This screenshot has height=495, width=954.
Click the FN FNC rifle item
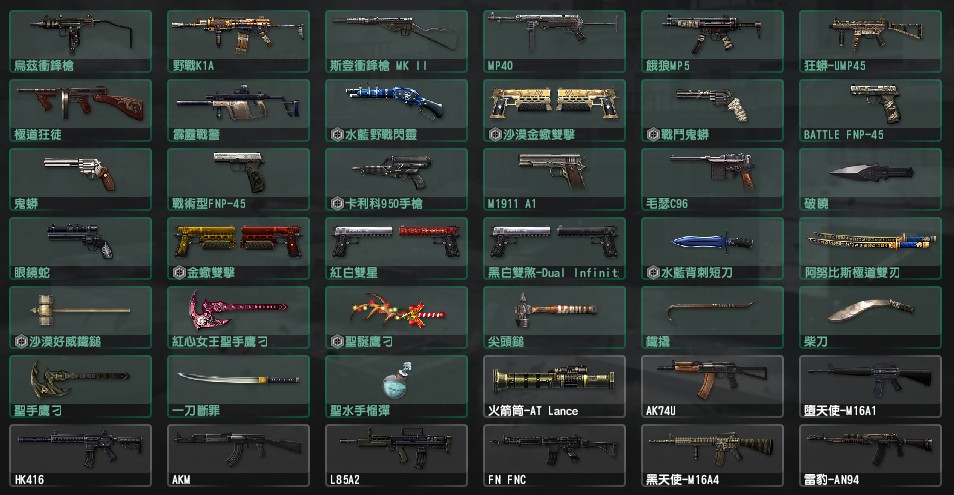point(554,455)
